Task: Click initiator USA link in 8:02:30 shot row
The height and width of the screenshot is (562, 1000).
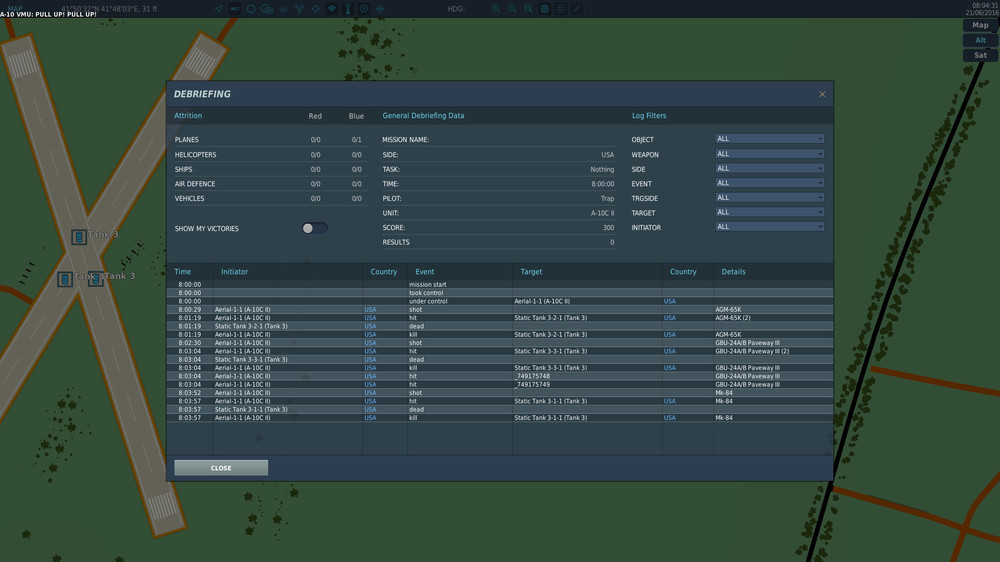Action: [x=370, y=343]
